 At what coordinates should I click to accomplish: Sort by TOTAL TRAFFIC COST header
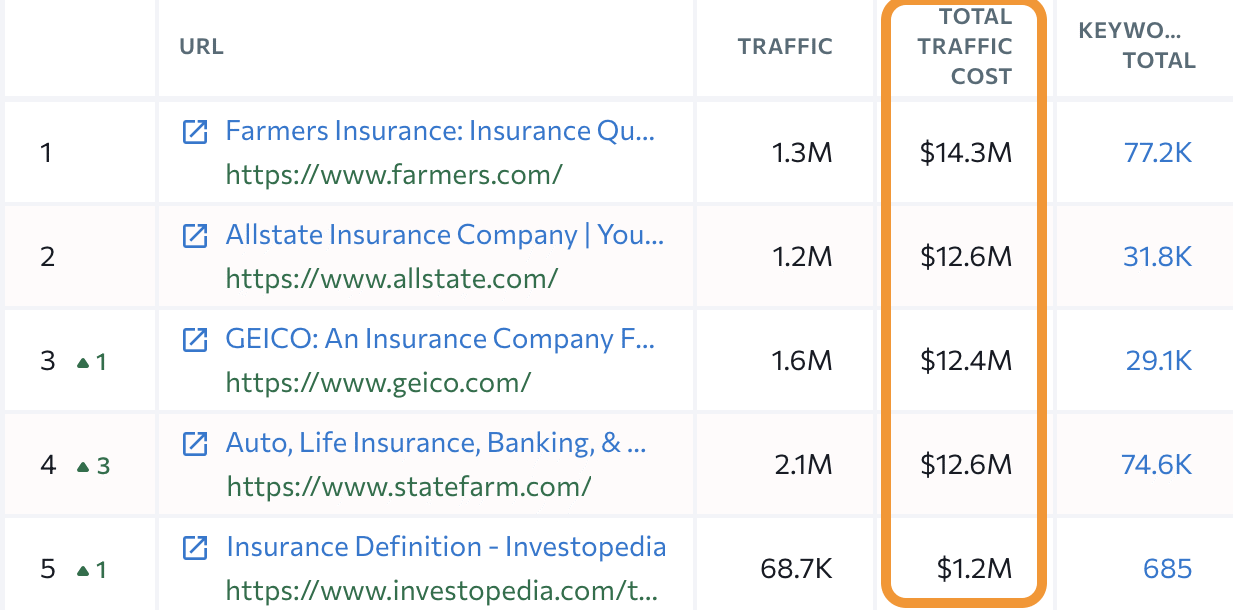963,46
